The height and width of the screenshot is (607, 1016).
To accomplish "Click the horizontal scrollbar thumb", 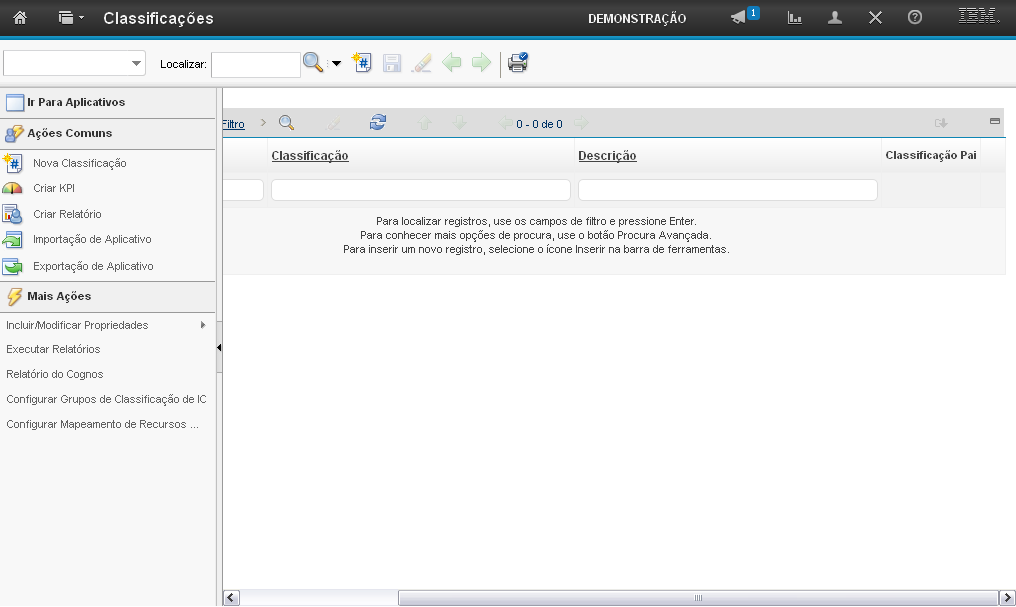I will point(697,598).
